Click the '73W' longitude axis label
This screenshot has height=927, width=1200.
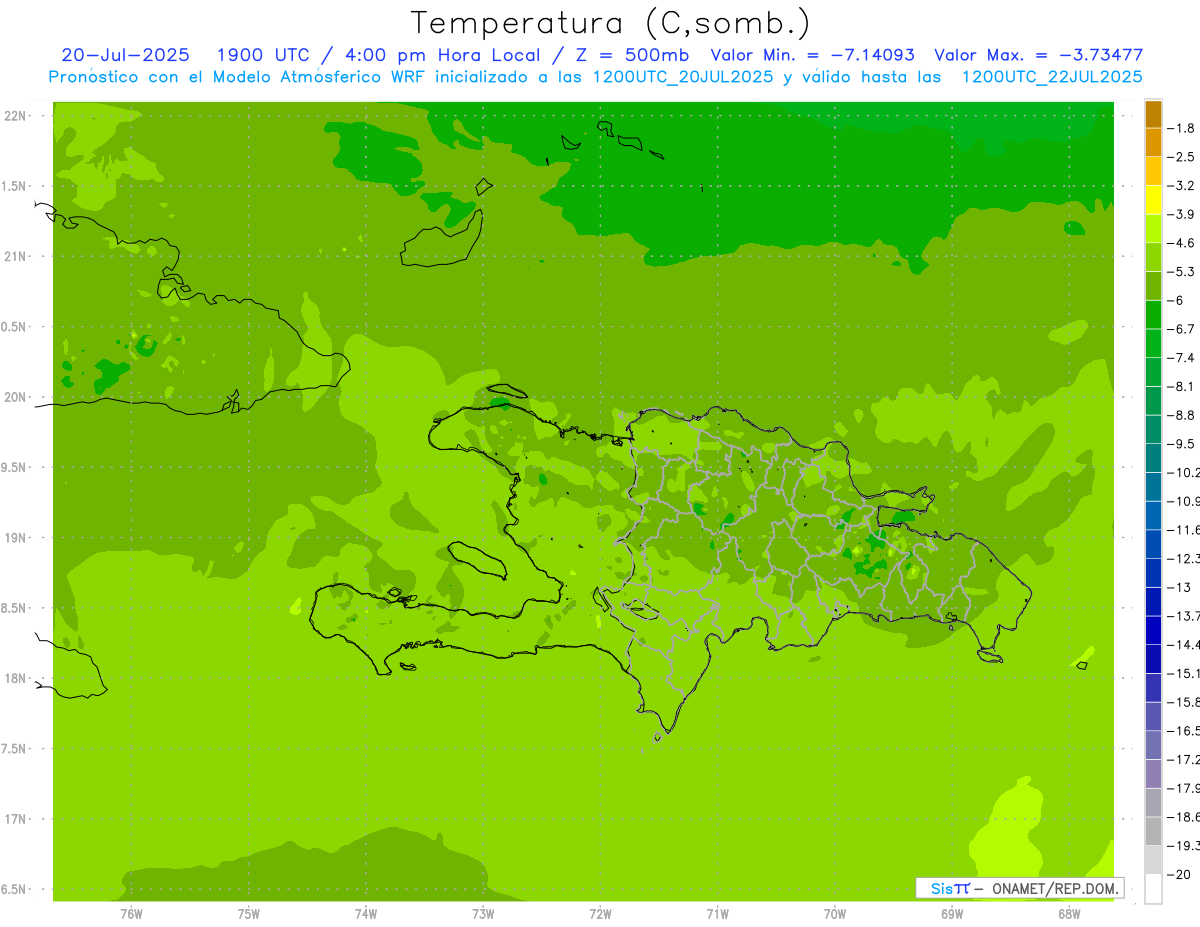[483, 913]
